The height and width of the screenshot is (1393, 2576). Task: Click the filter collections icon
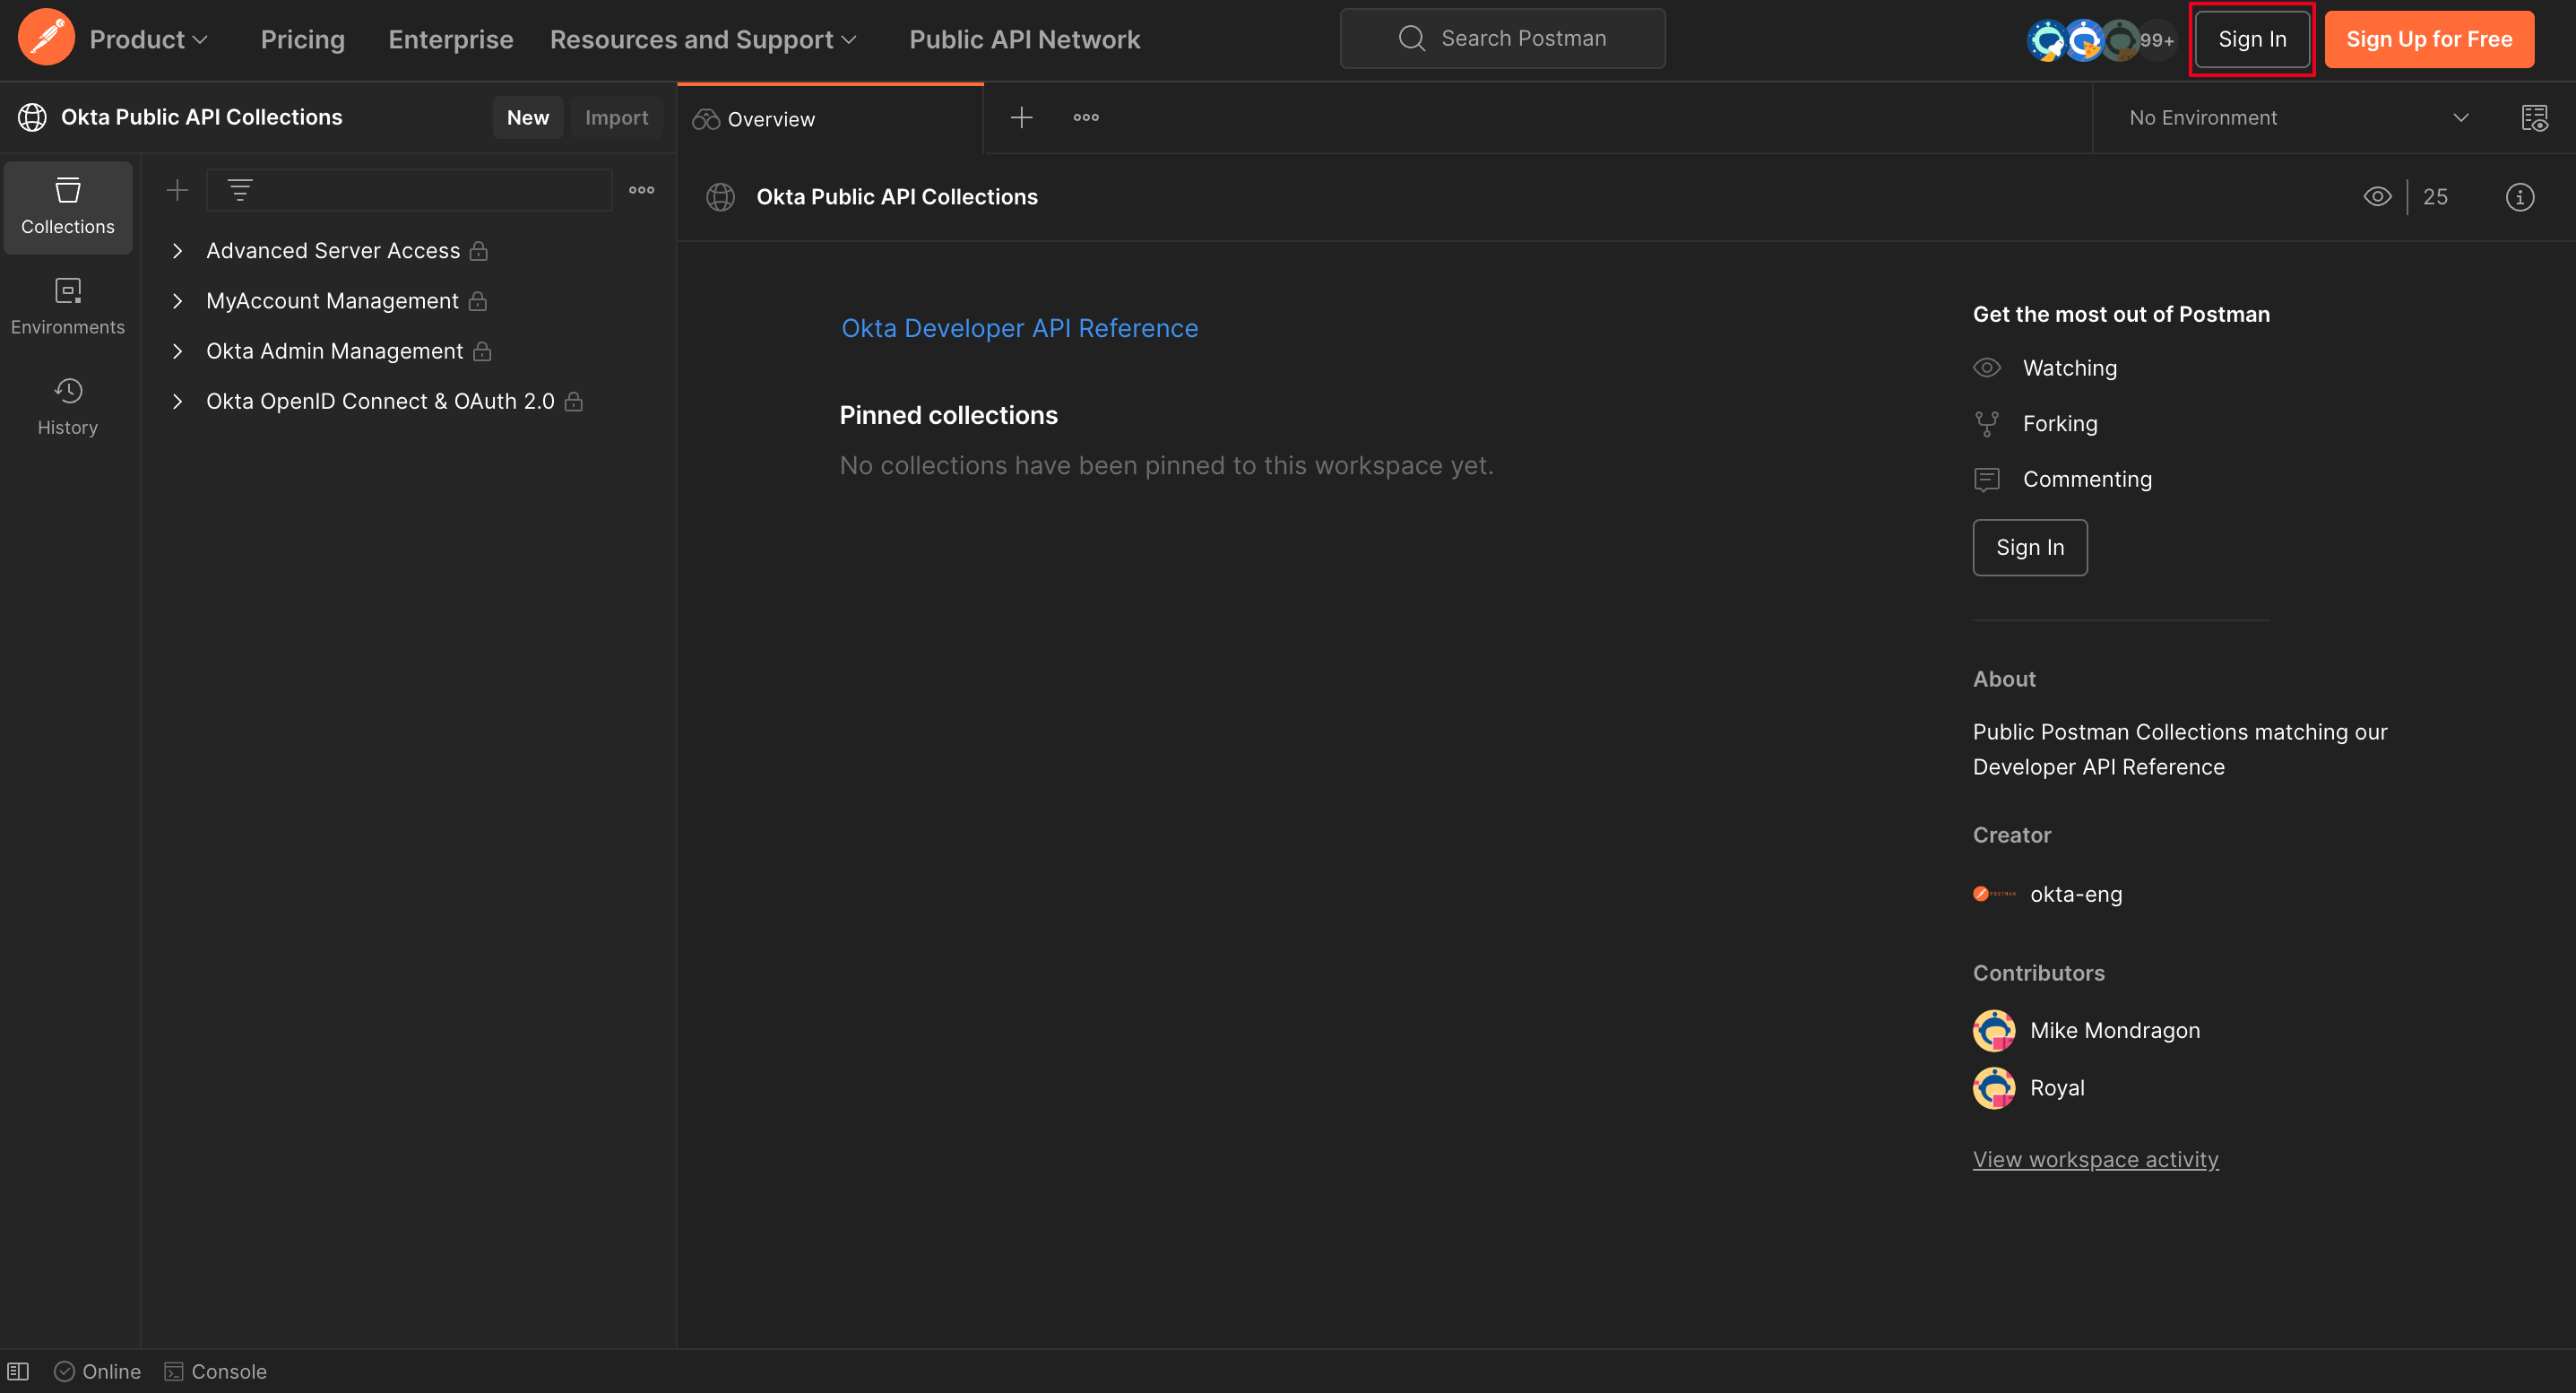coord(240,190)
